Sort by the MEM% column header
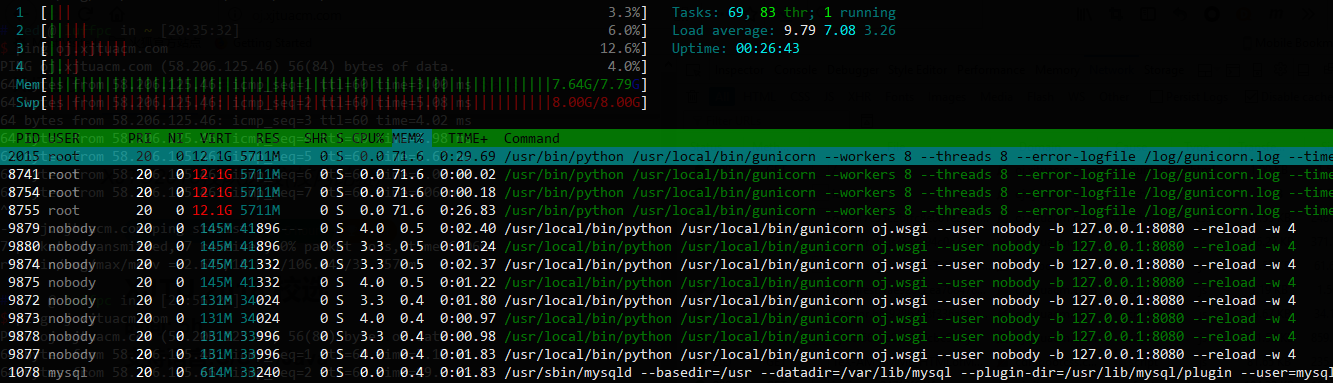 pos(408,138)
